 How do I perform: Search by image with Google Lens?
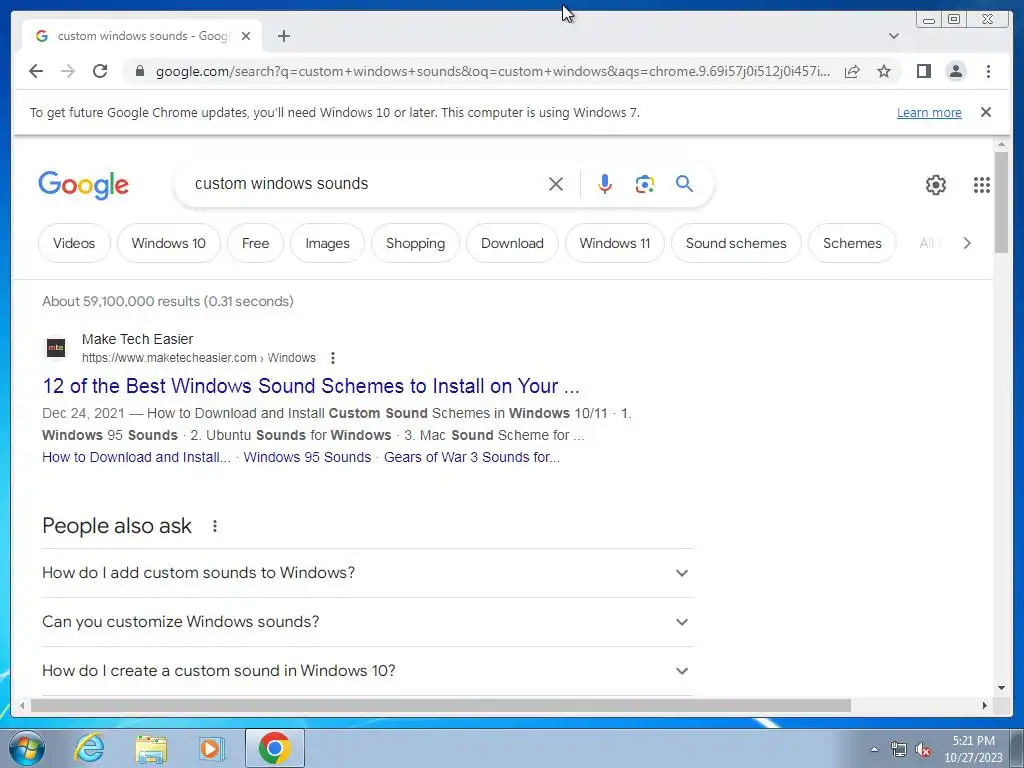(x=645, y=184)
